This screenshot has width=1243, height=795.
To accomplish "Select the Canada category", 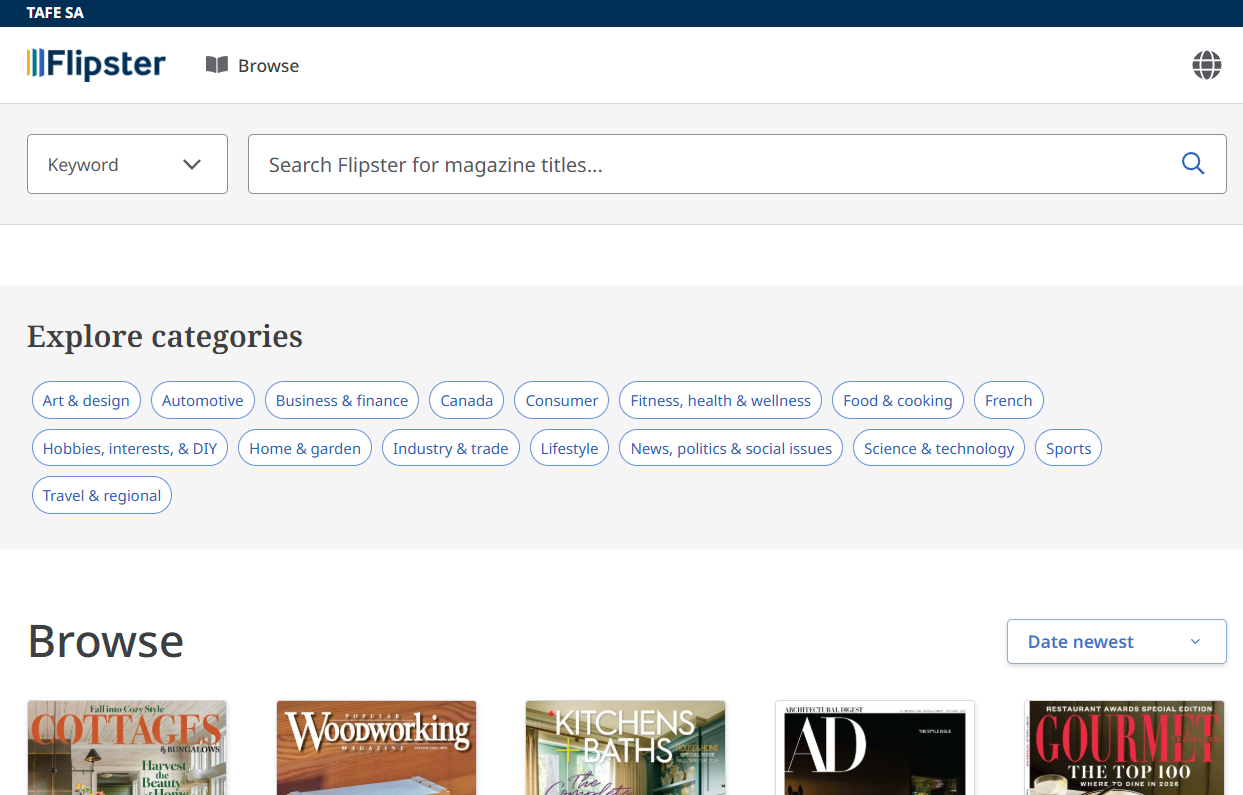I will (467, 400).
